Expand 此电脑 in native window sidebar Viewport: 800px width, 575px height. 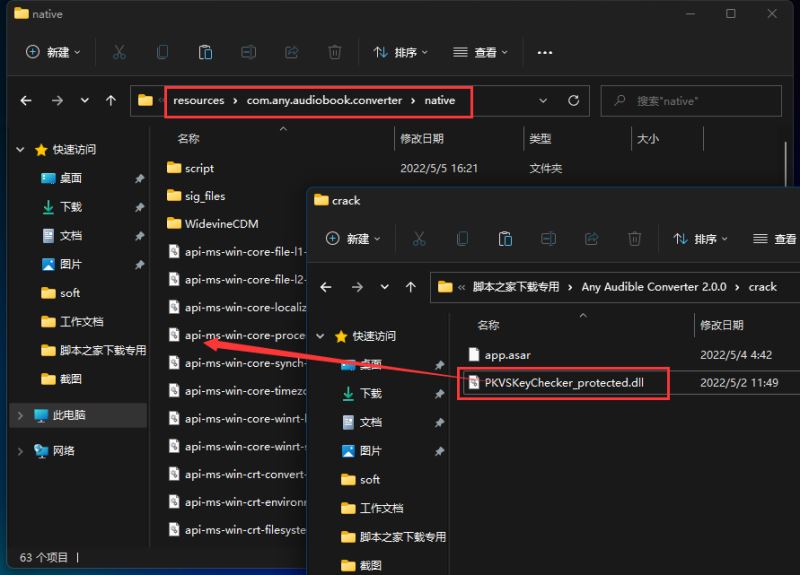tap(20, 415)
